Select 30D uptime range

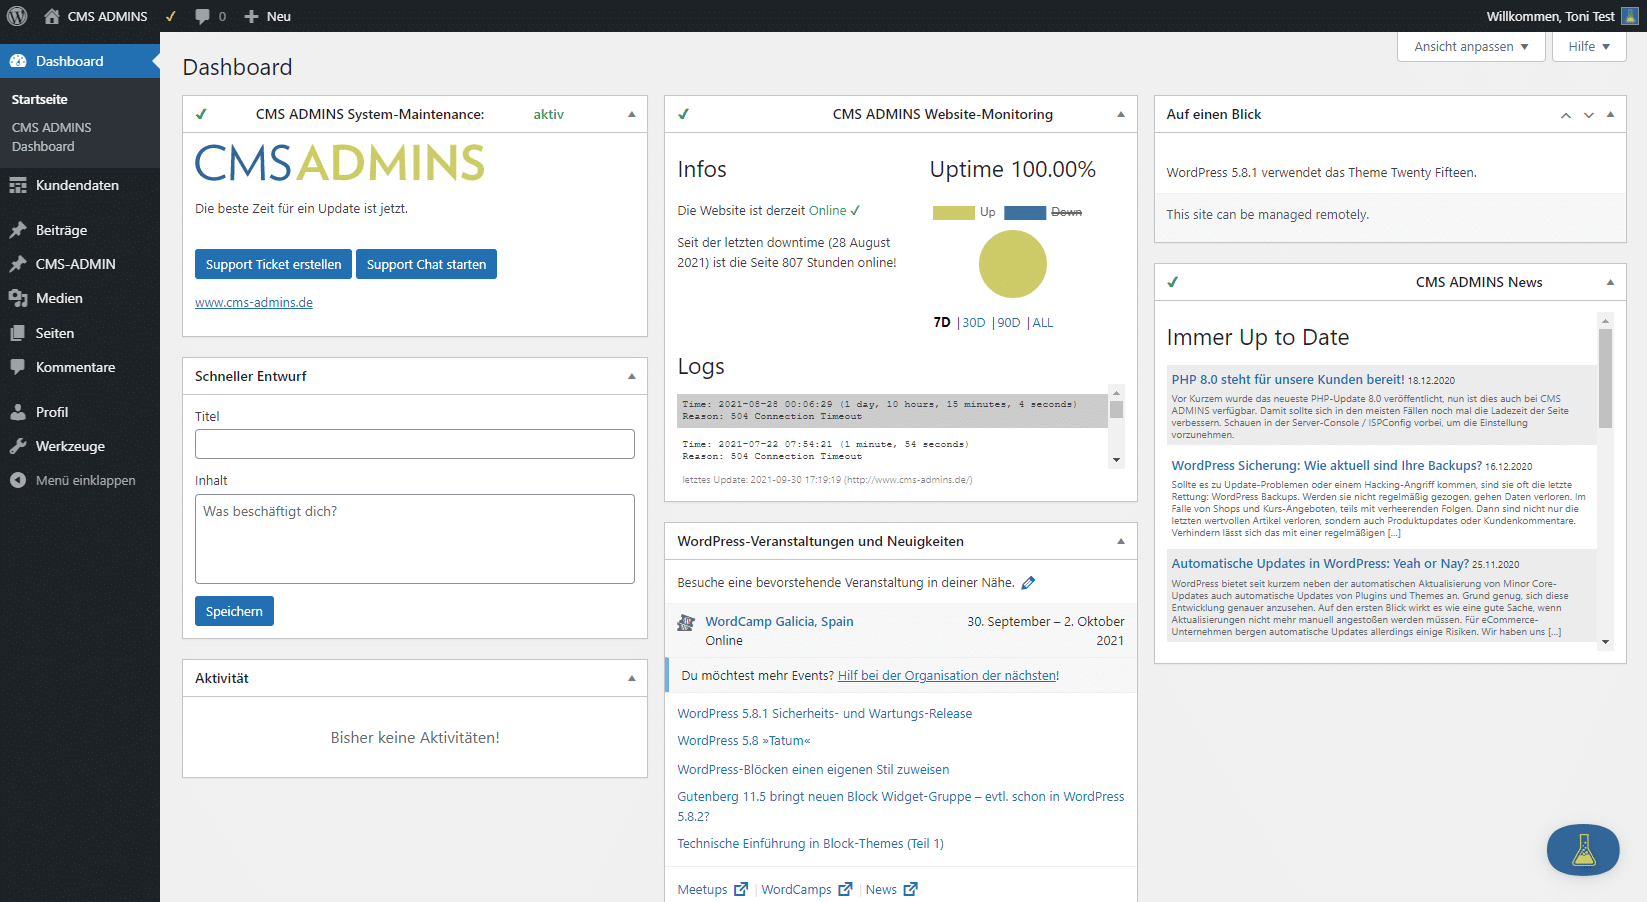tap(974, 322)
